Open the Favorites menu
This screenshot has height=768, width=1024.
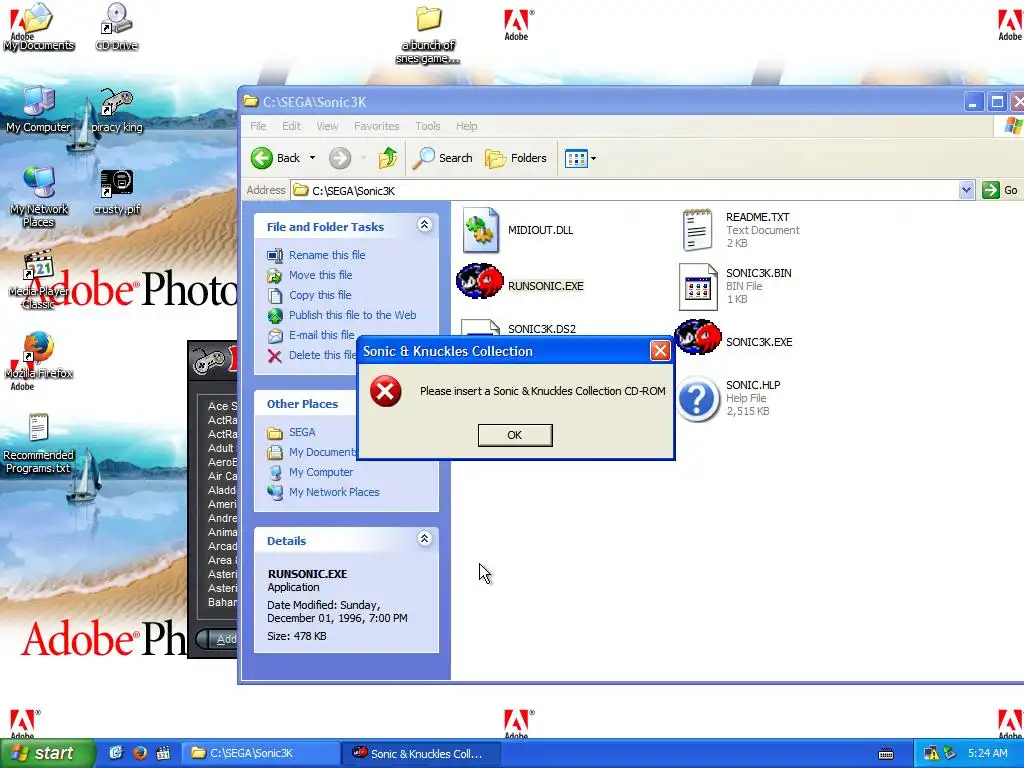376,126
